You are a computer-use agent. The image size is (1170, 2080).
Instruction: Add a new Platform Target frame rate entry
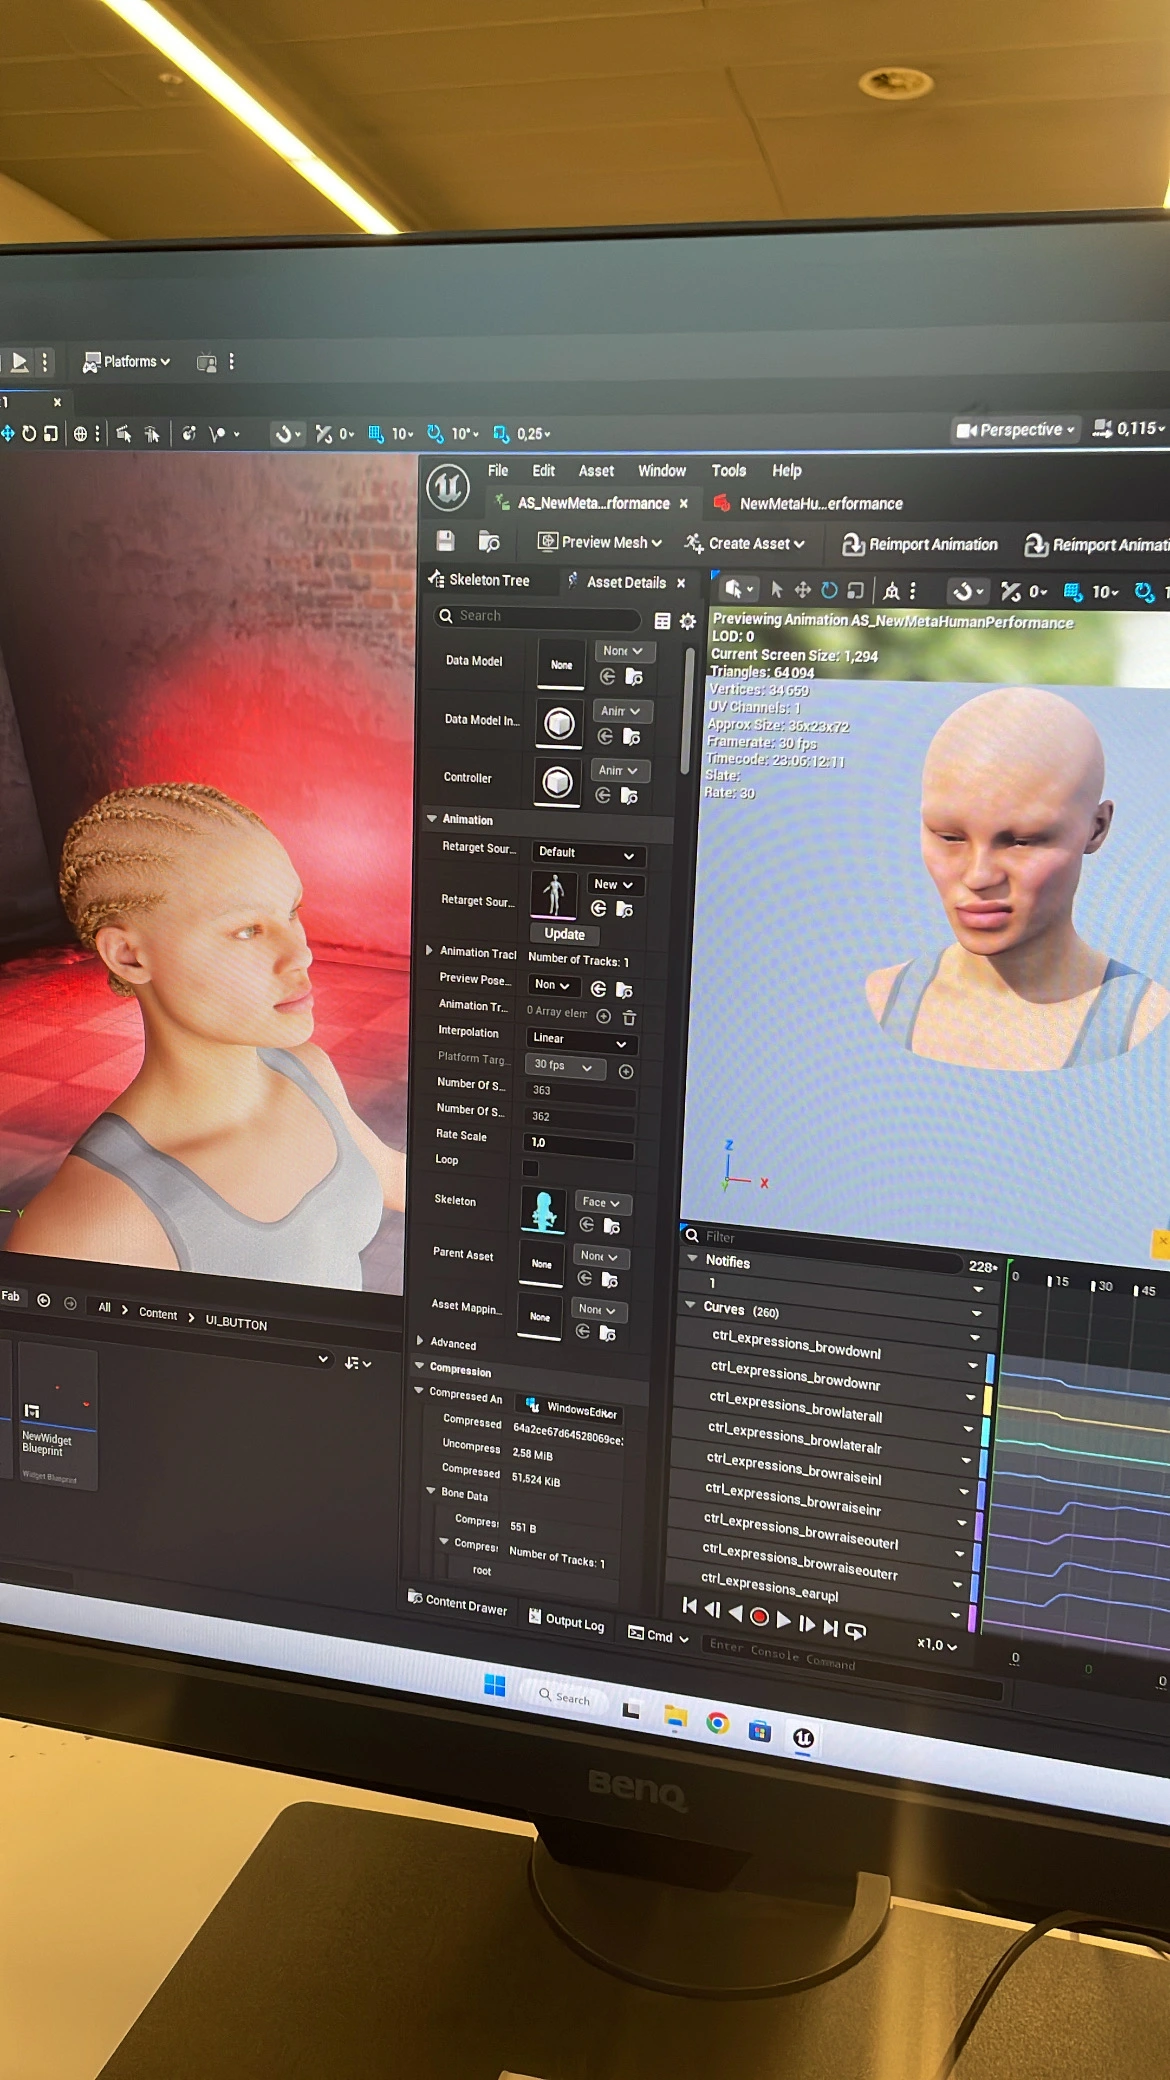[626, 1072]
